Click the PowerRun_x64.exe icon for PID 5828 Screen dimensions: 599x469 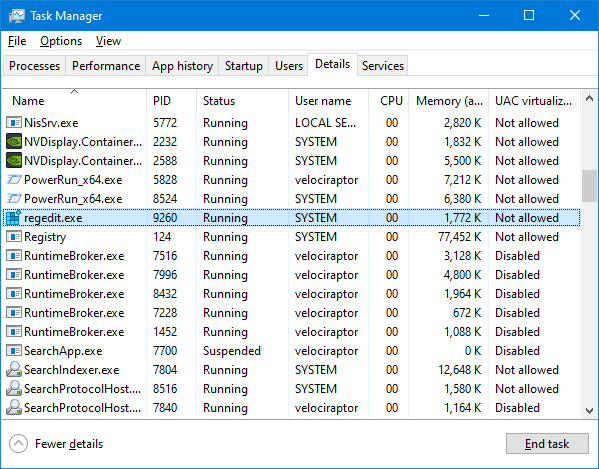(14, 180)
